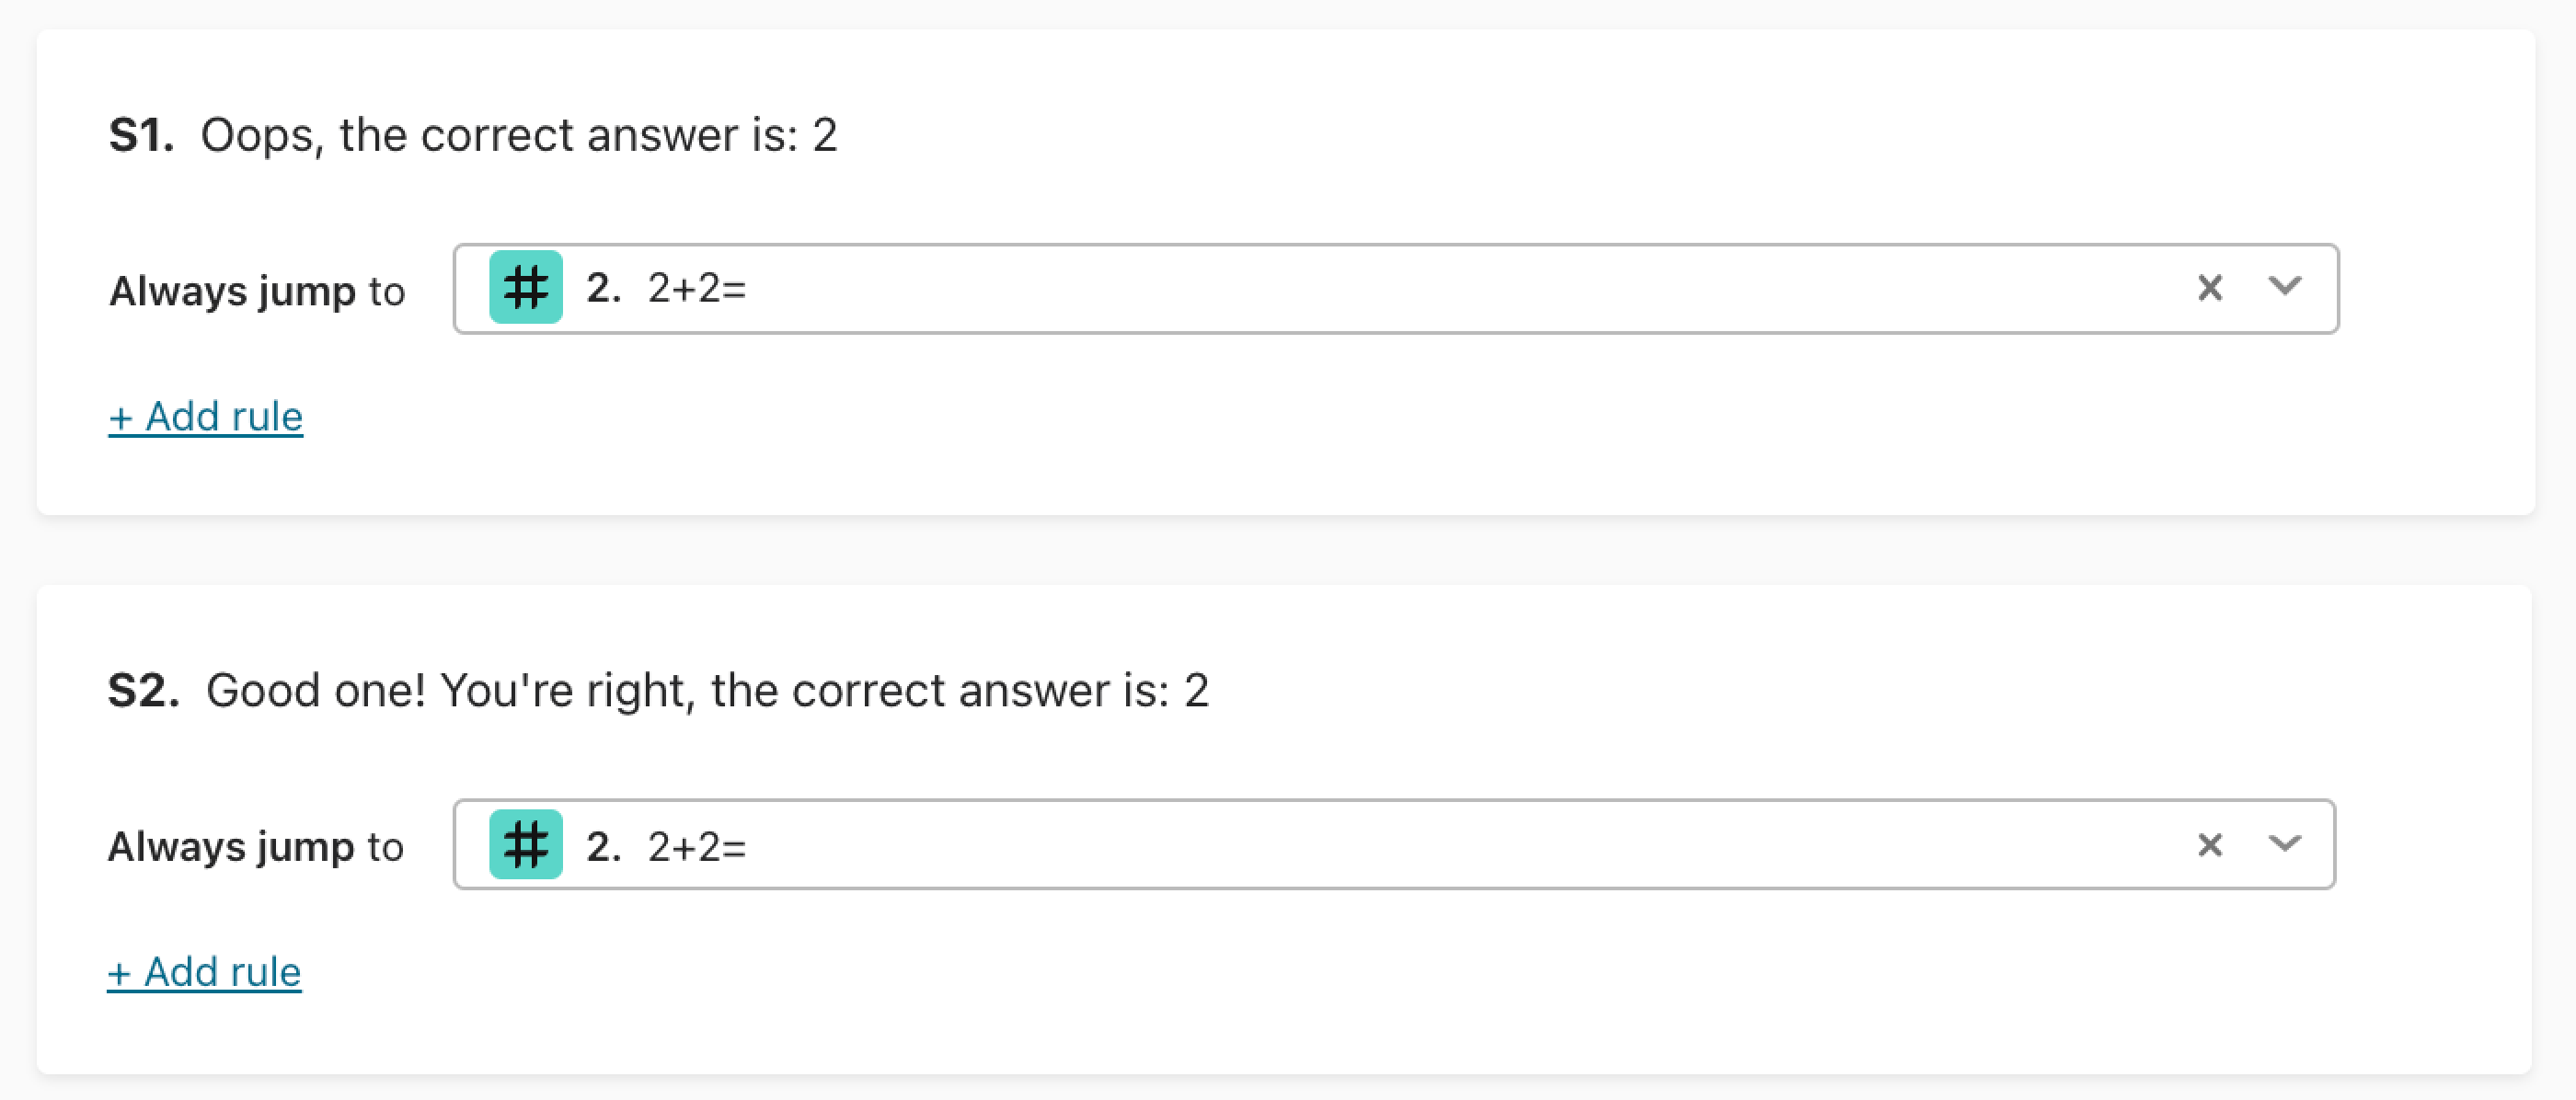Click the 'Always jump to' label in S1
The width and height of the screenshot is (2576, 1100).
257,291
